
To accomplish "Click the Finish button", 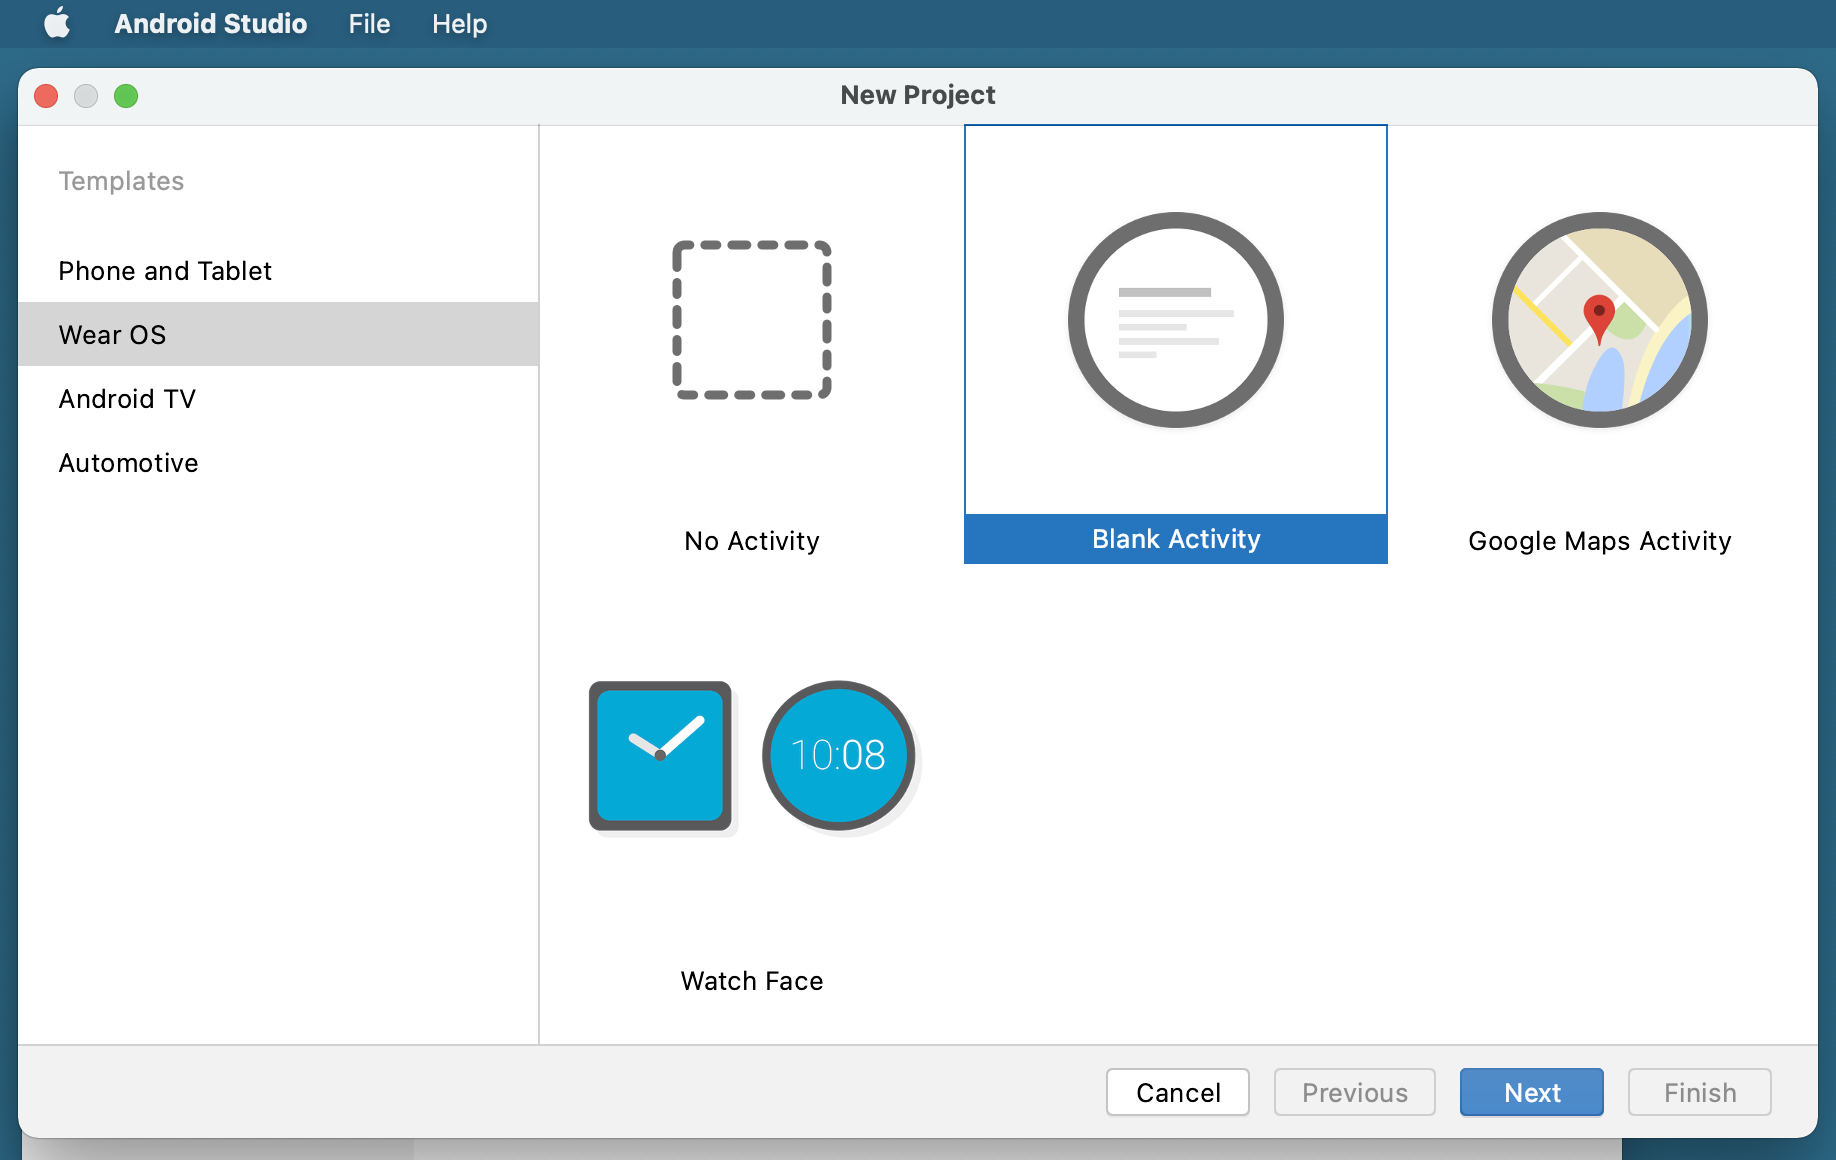I will click(x=1700, y=1092).
